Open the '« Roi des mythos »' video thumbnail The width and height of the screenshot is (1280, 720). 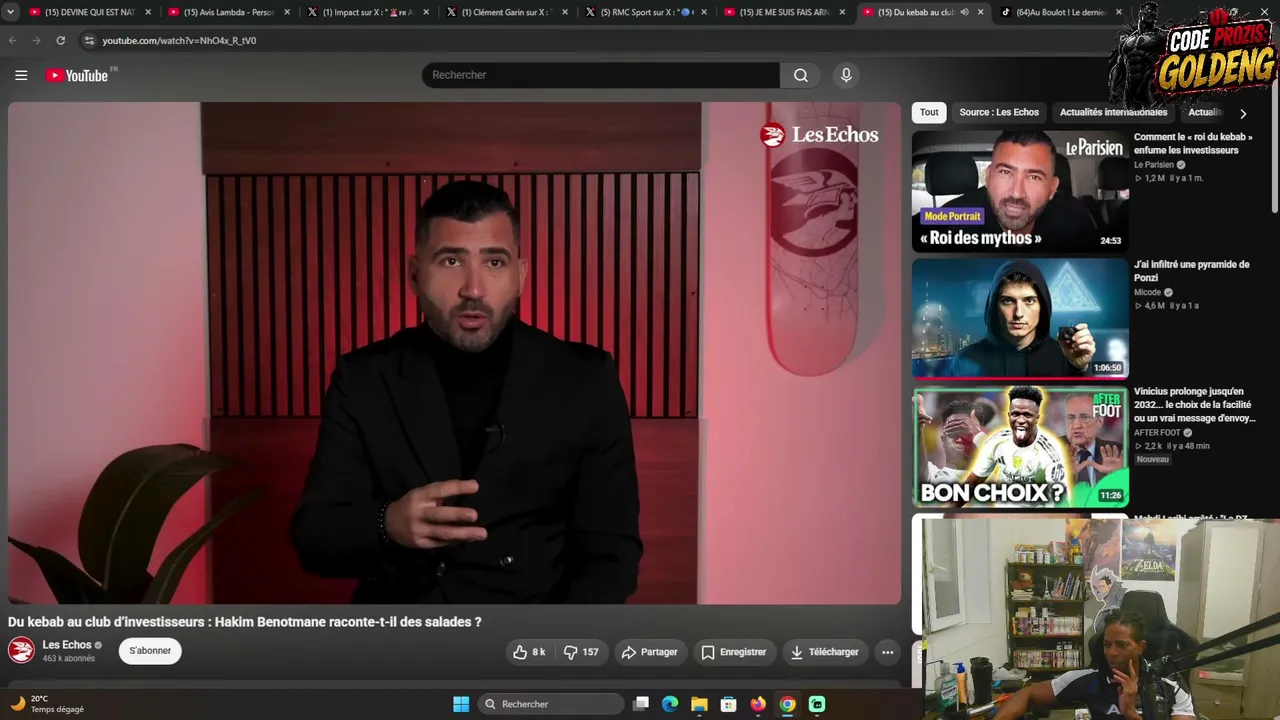1020,191
